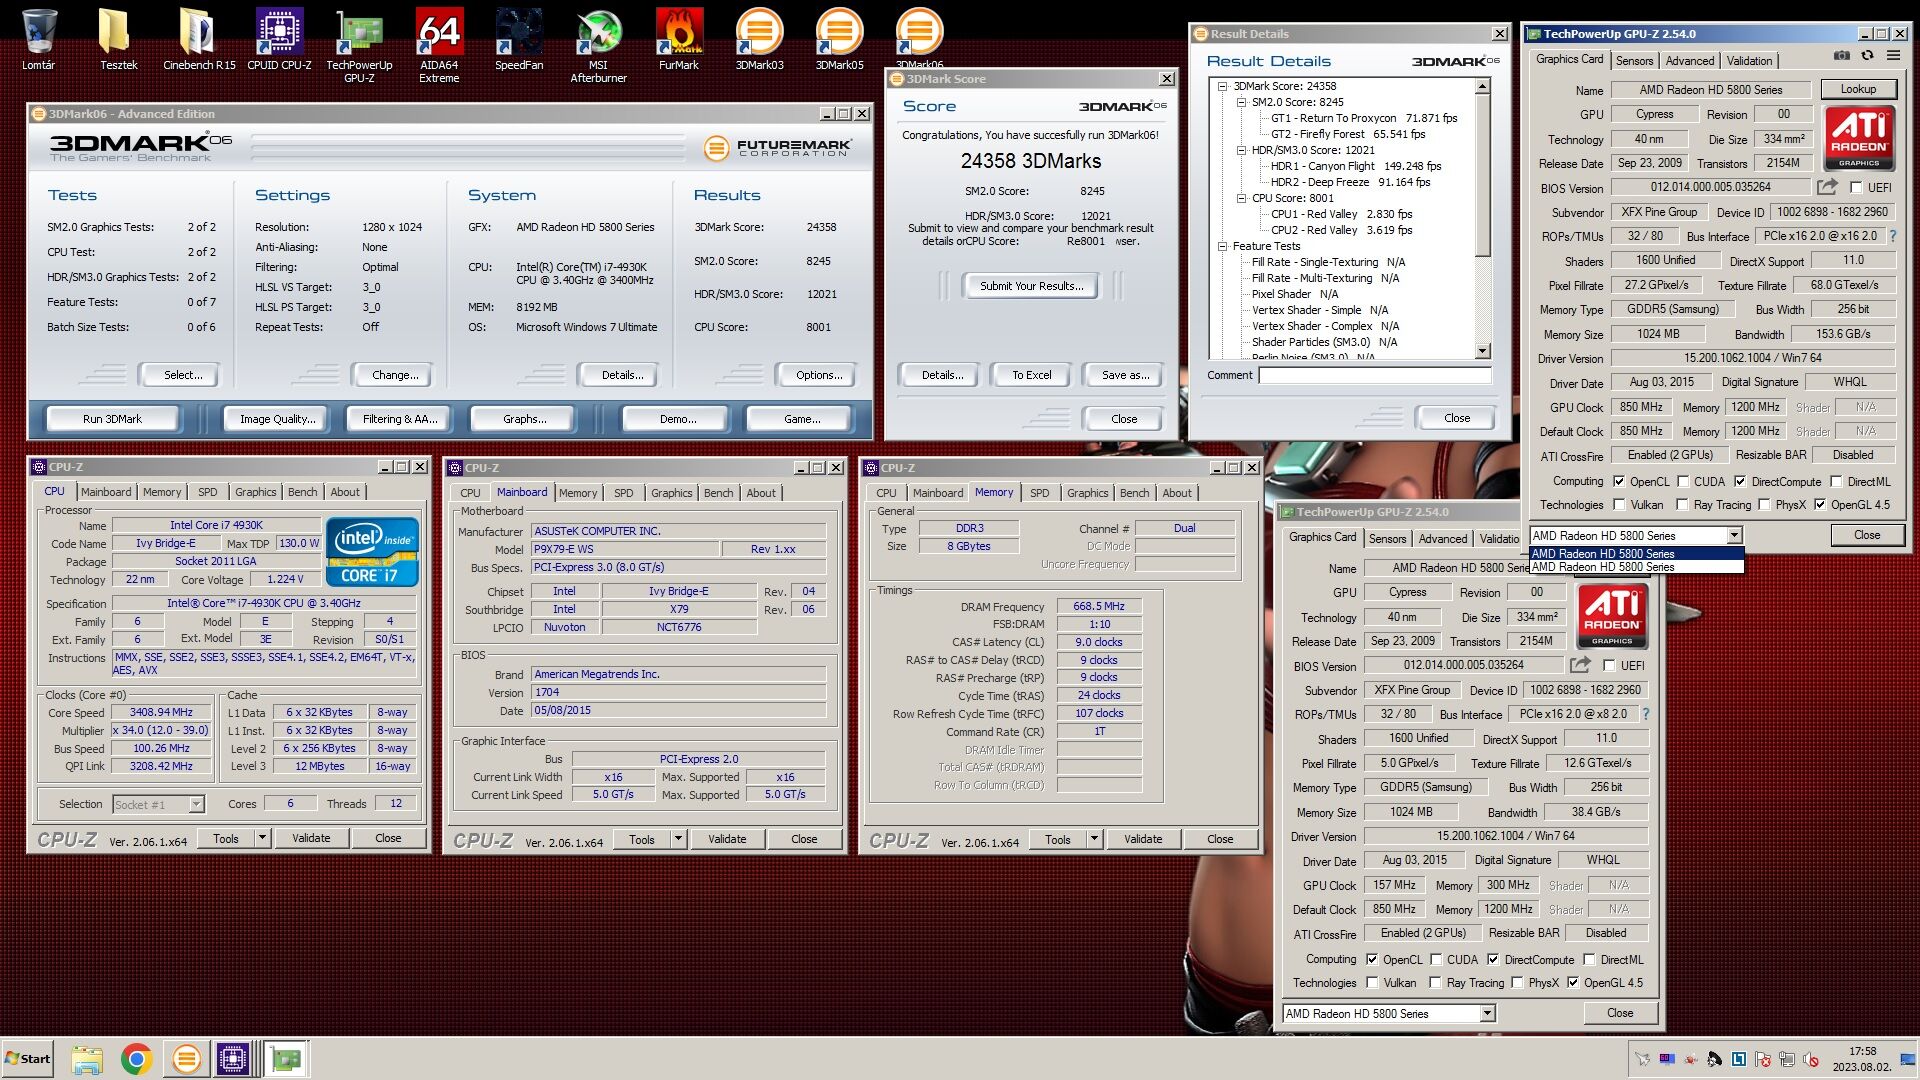Launch MSI Afterburner desktop shortcut
The width and height of the screenshot is (1920, 1080).
pyautogui.click(x=598, y=45)
